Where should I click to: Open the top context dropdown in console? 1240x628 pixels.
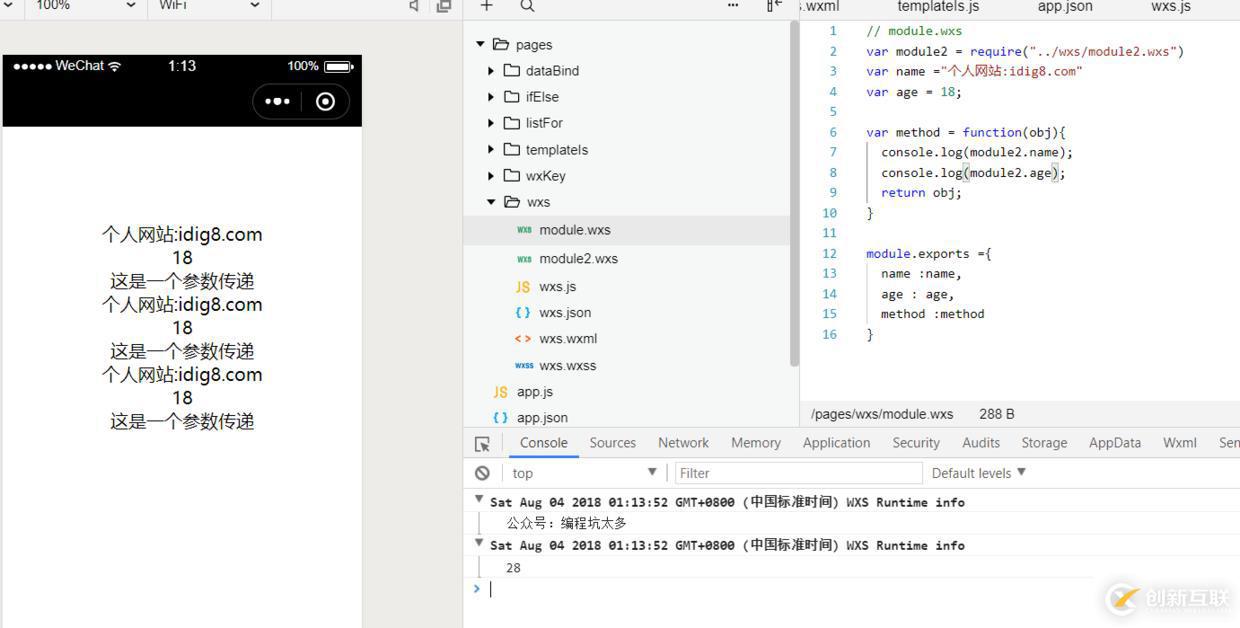(x=584, y=473)
